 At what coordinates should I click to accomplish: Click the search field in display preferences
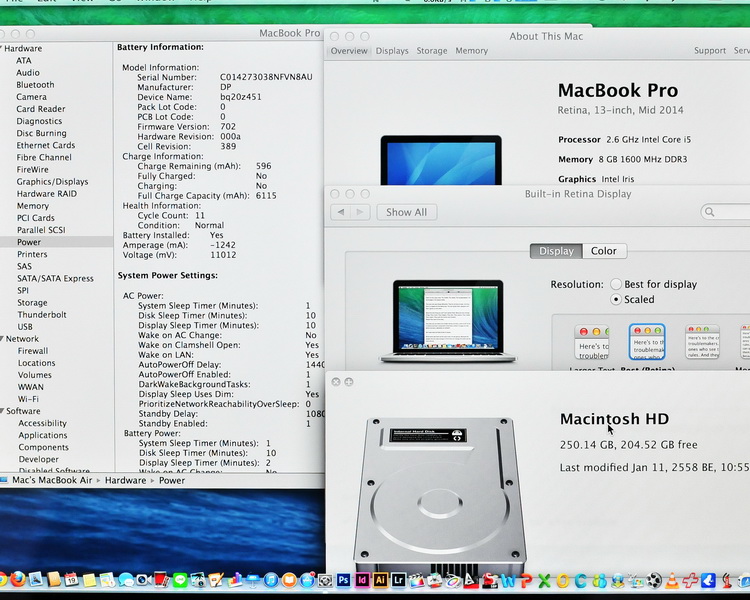[x=726, y=211]
